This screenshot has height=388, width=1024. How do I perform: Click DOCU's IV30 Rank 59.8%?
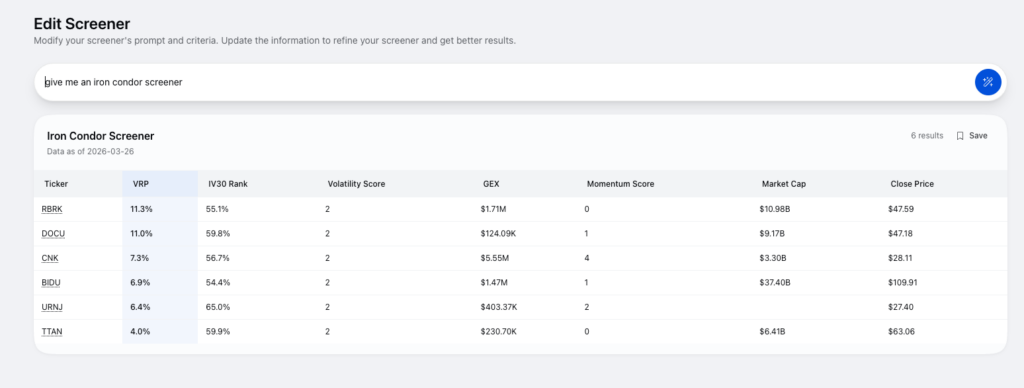point(218,233)
